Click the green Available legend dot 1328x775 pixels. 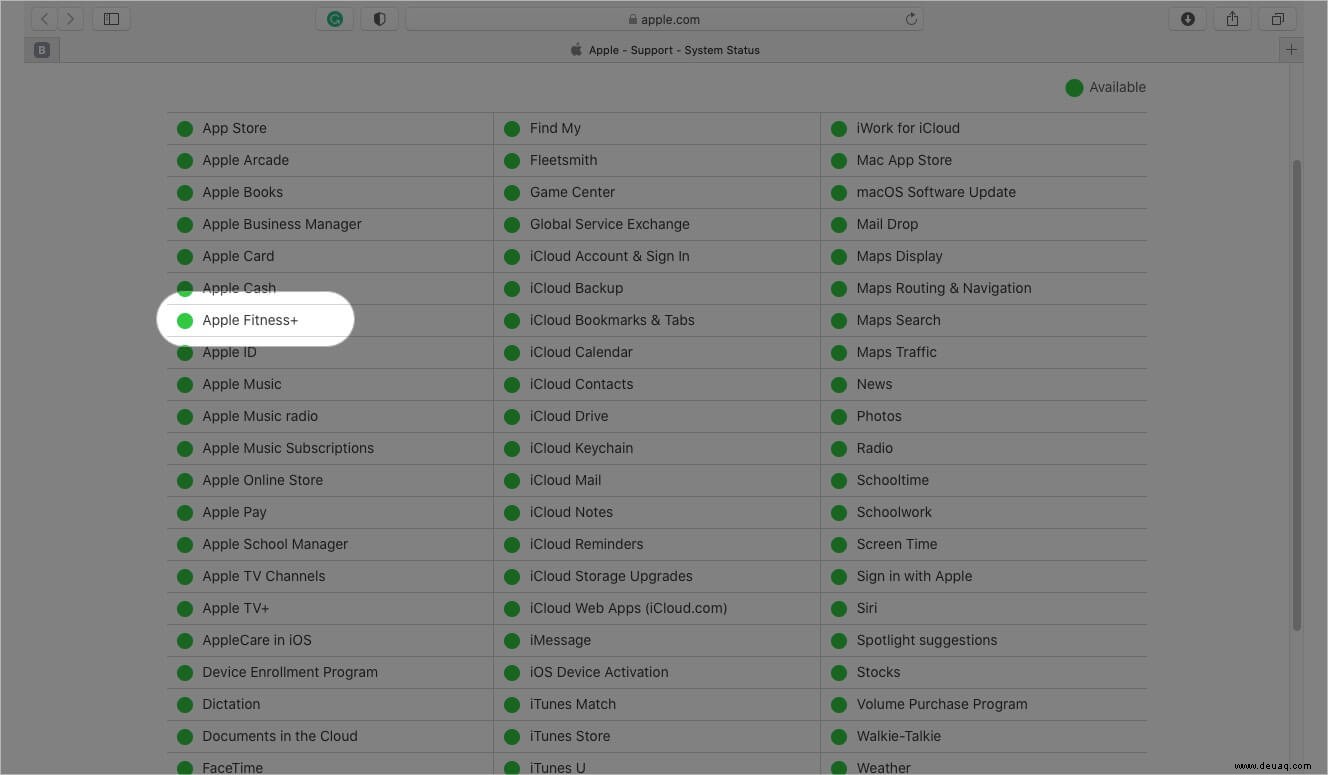pos(1074,88)
